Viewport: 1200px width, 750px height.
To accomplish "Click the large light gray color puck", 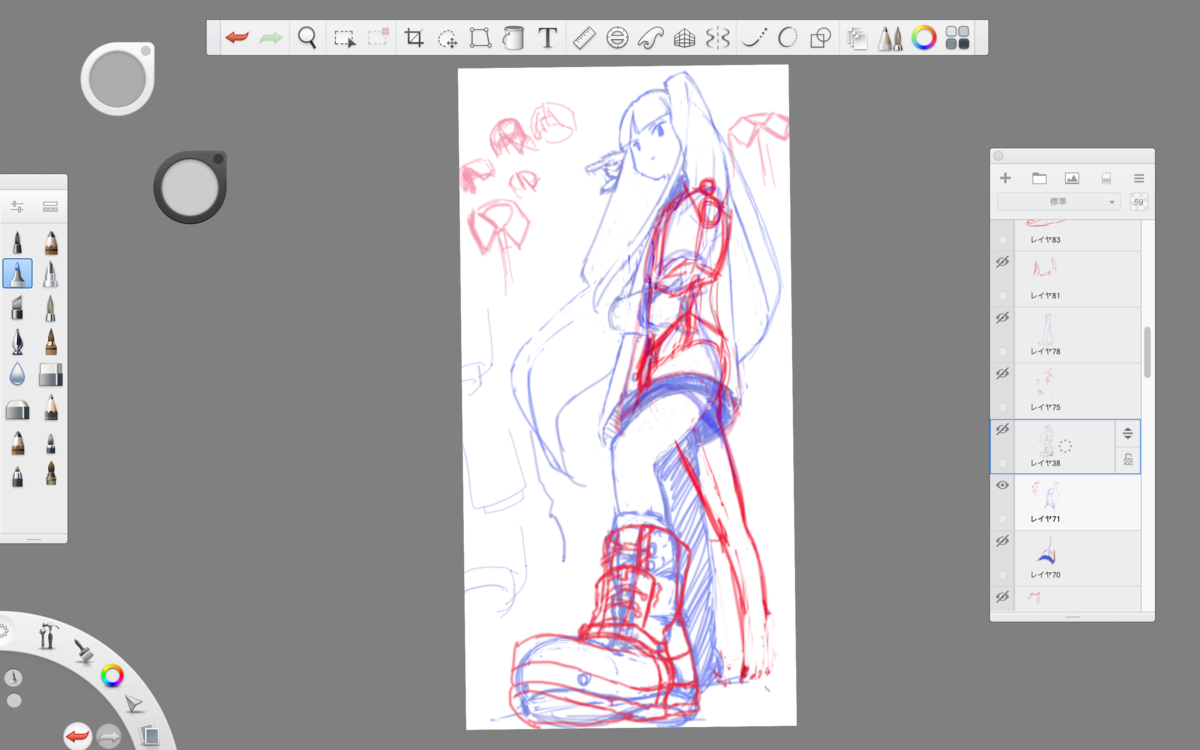I will pos(117,78).
